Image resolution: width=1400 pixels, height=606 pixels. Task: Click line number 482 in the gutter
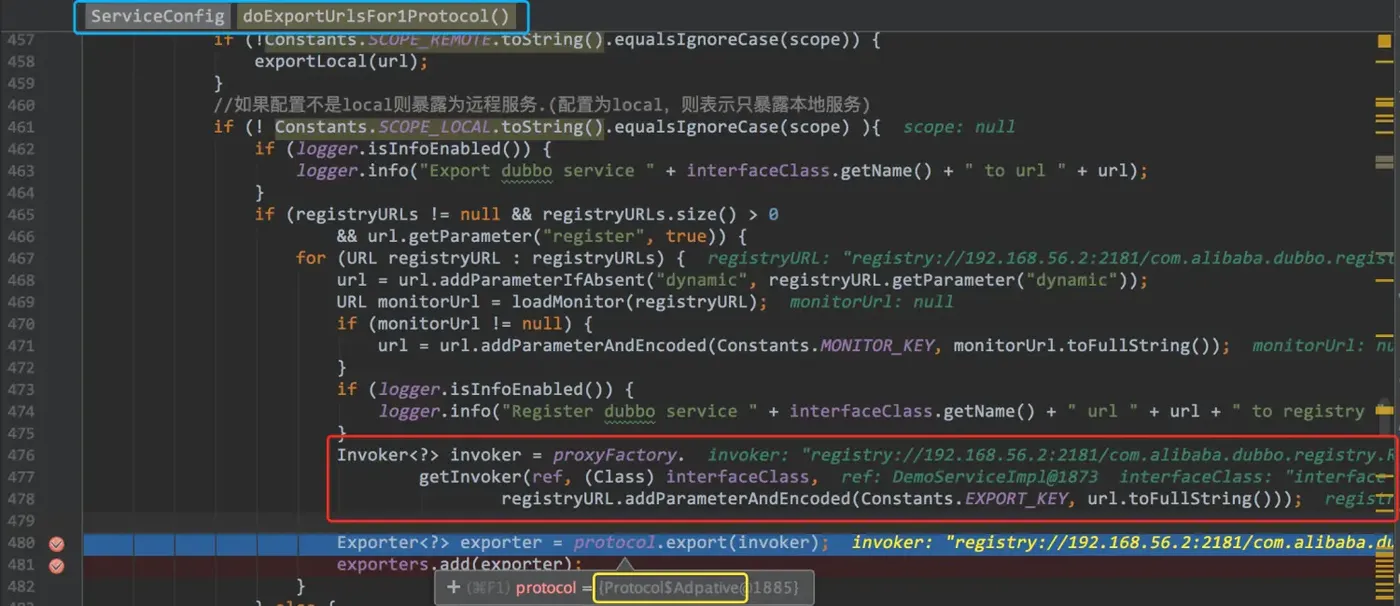click(x=21, y=586)
